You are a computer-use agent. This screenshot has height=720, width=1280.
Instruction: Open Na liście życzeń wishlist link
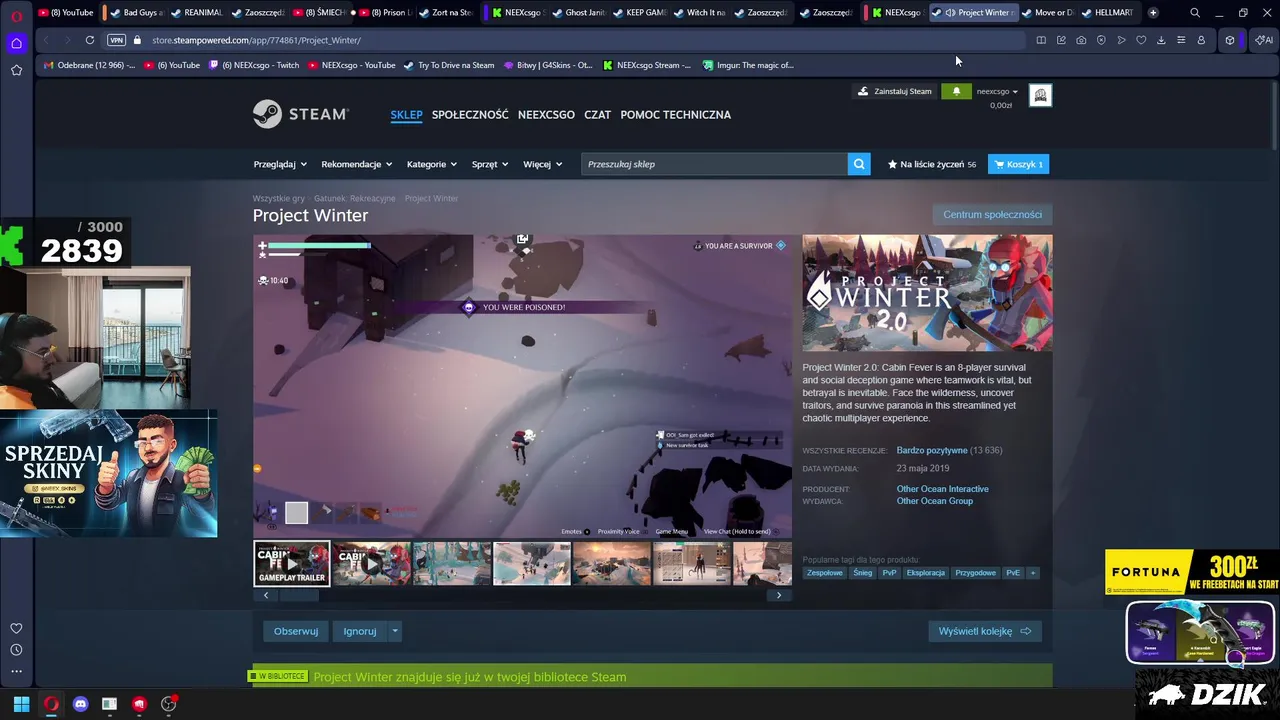932,164
